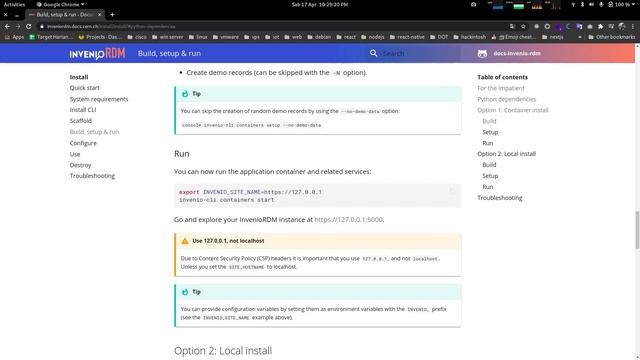640x360 pixels.
Task: Select 'Use' in left navigation
Action: [x=75, y=154]
